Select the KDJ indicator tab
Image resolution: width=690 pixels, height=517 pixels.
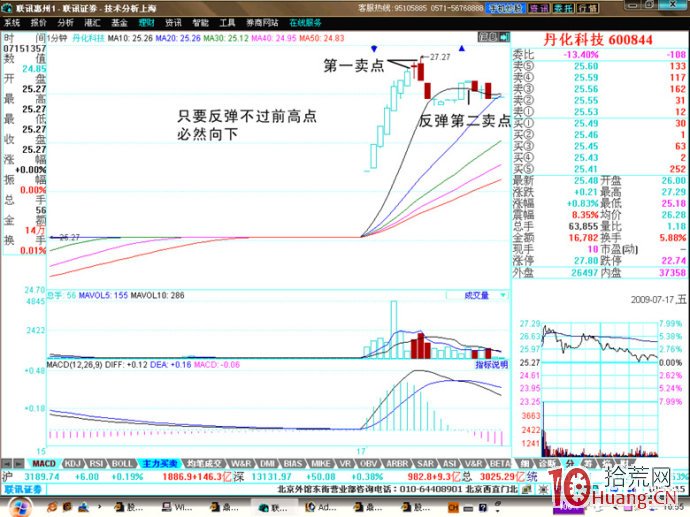click(x=73, y=463)
